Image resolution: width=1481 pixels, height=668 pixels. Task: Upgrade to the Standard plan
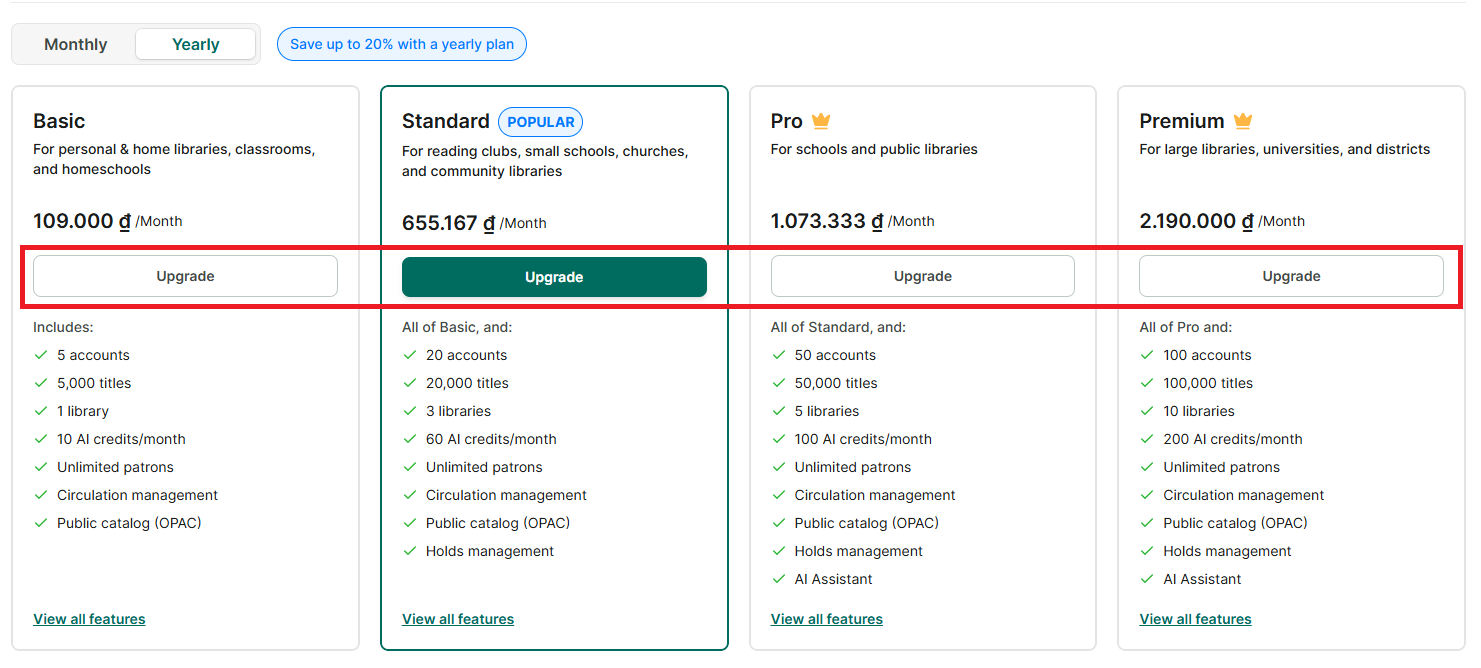click(x=554, y=277)
